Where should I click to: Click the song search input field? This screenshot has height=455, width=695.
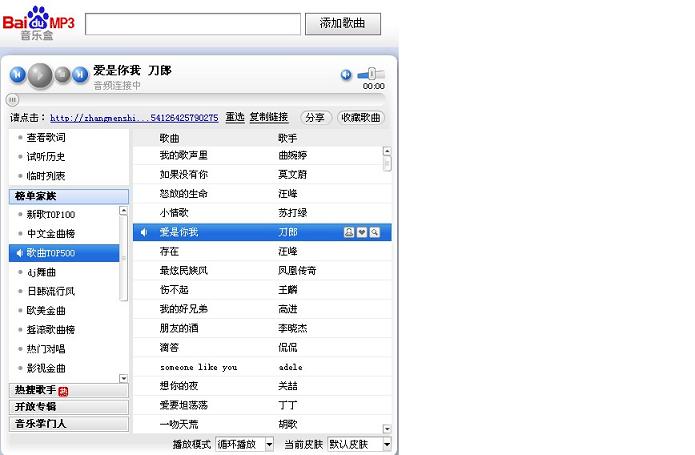pos(192,24)
